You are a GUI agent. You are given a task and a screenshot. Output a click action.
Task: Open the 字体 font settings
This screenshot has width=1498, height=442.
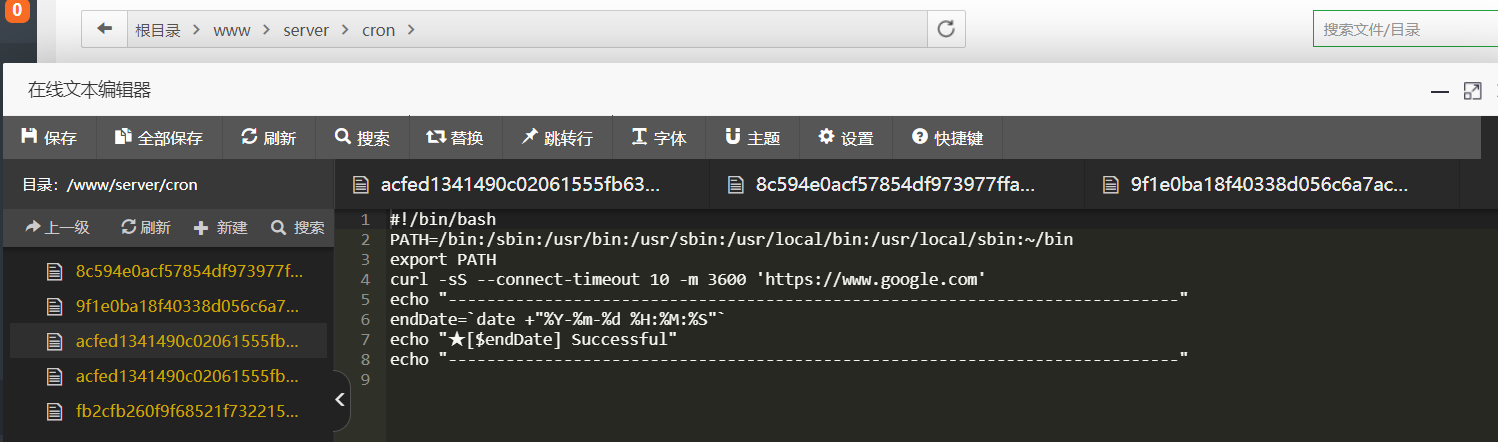coord(659,138)
